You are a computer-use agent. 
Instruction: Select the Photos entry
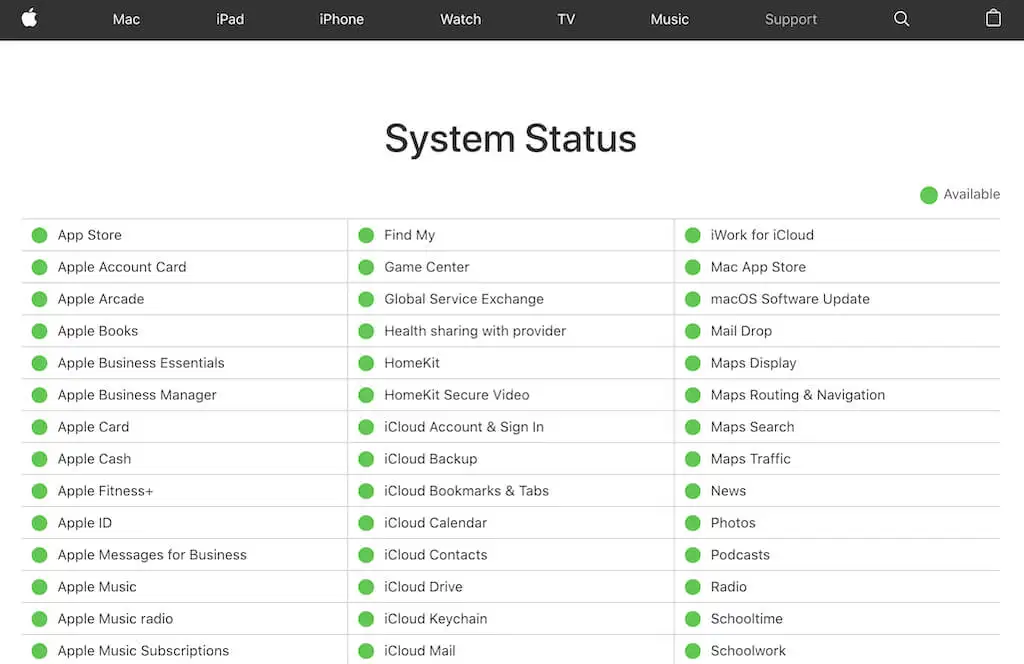point(733,523)
